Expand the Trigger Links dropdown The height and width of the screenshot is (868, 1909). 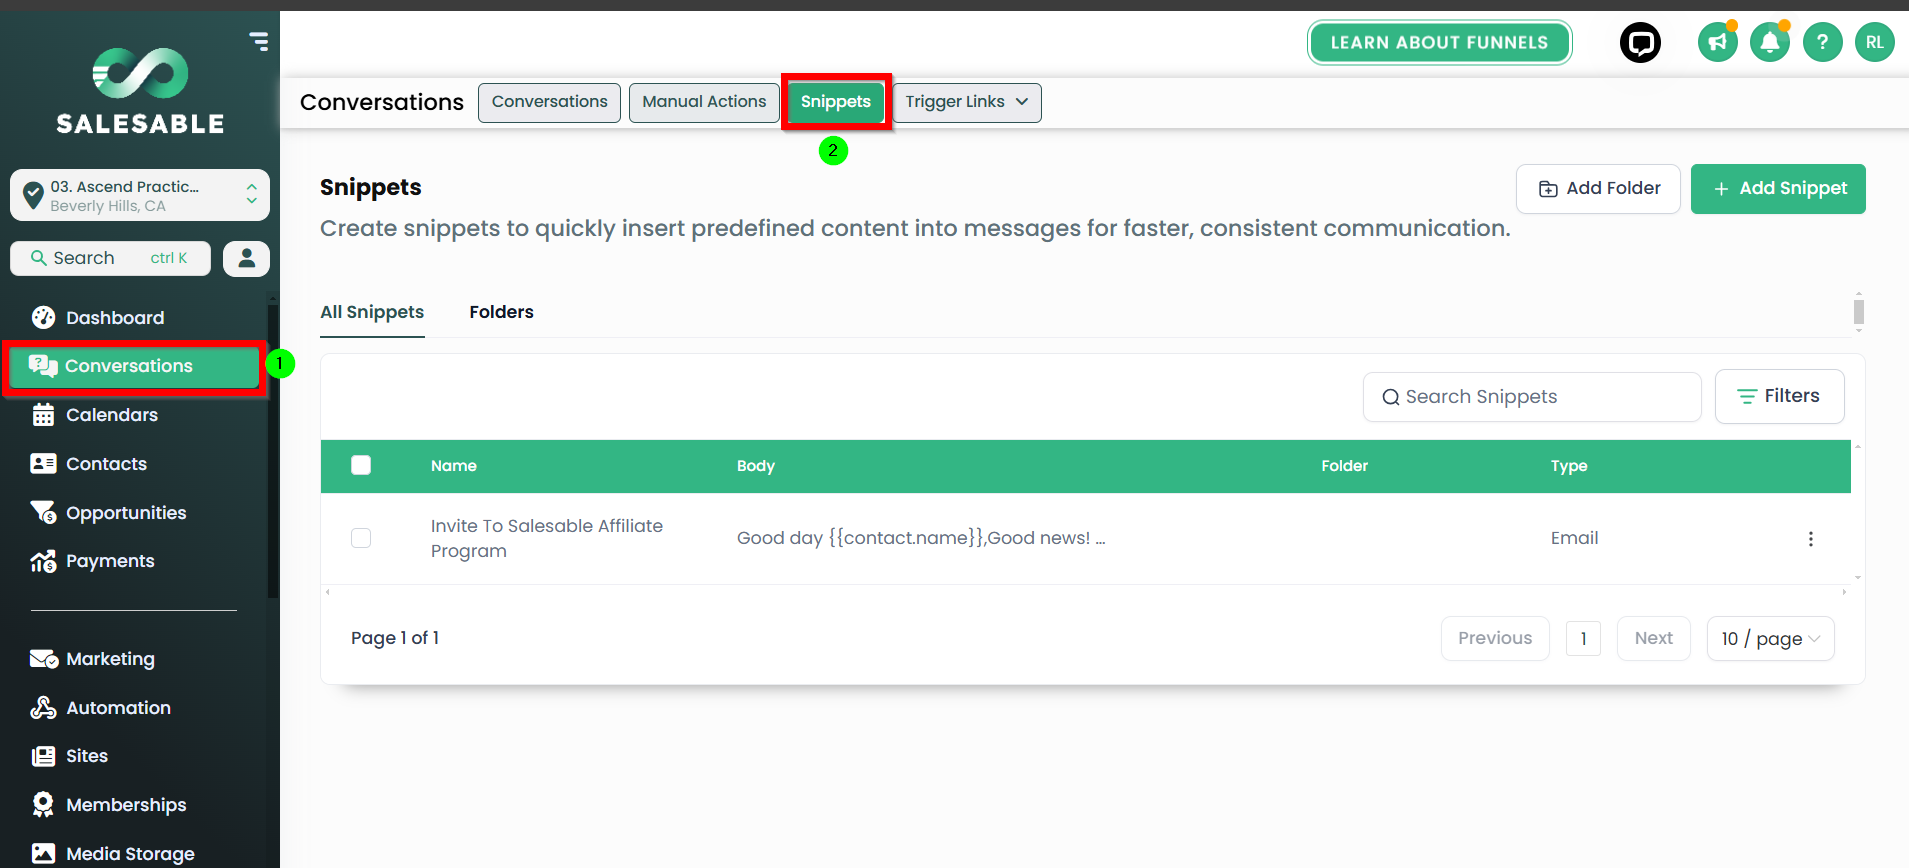tap(966, 102)
